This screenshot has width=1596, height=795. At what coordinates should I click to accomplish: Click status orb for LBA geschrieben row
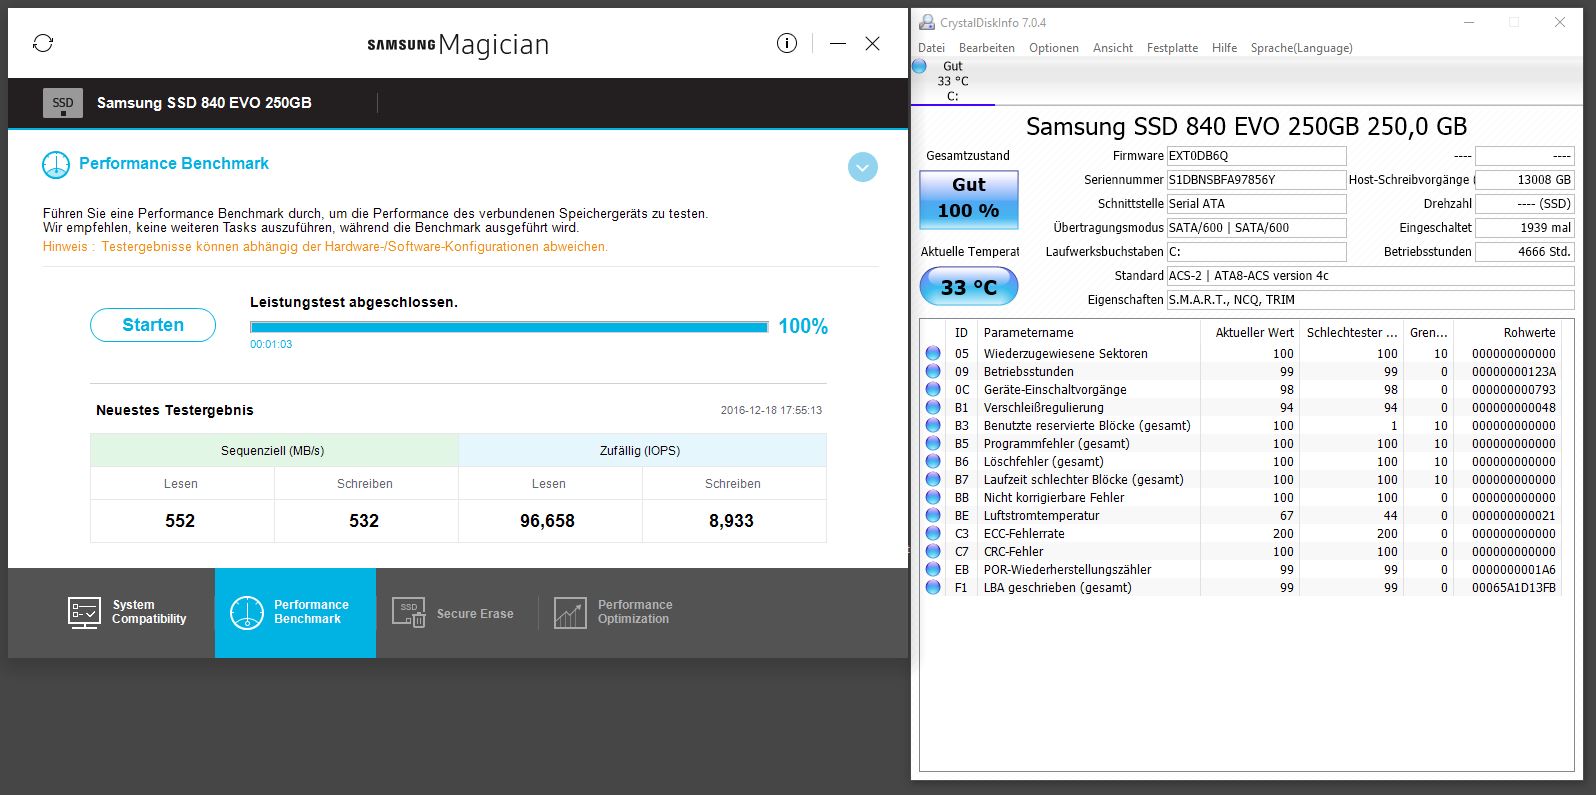933,587
